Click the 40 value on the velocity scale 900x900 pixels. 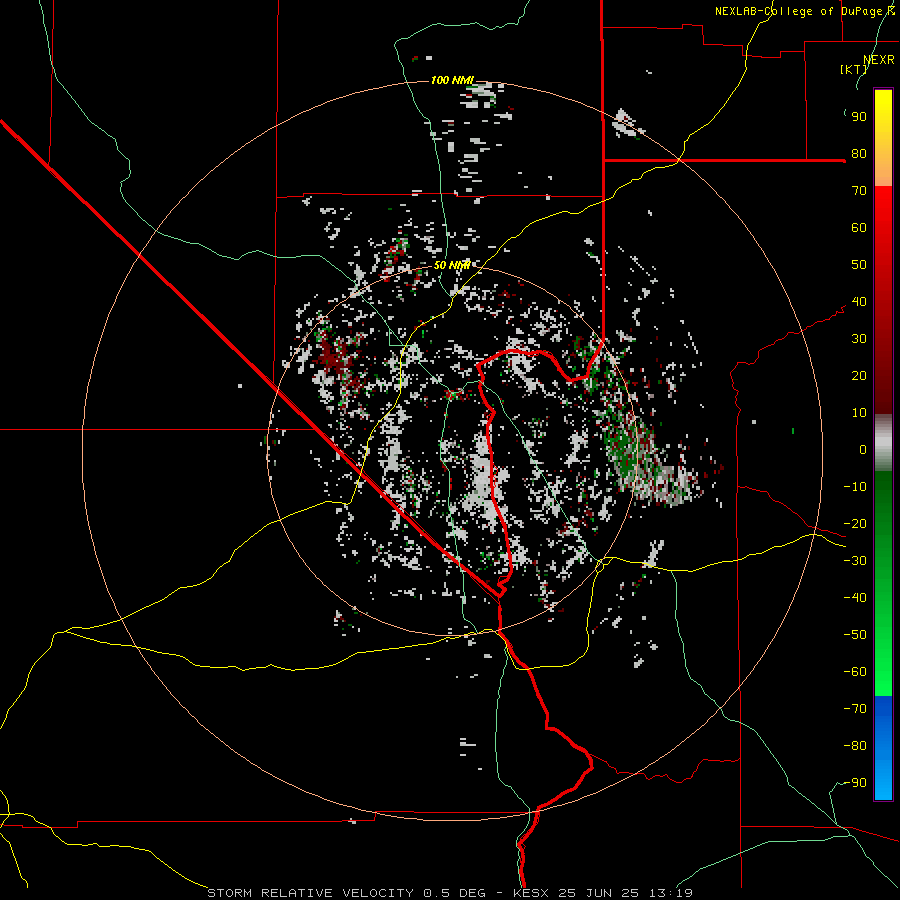pos(859,302)
